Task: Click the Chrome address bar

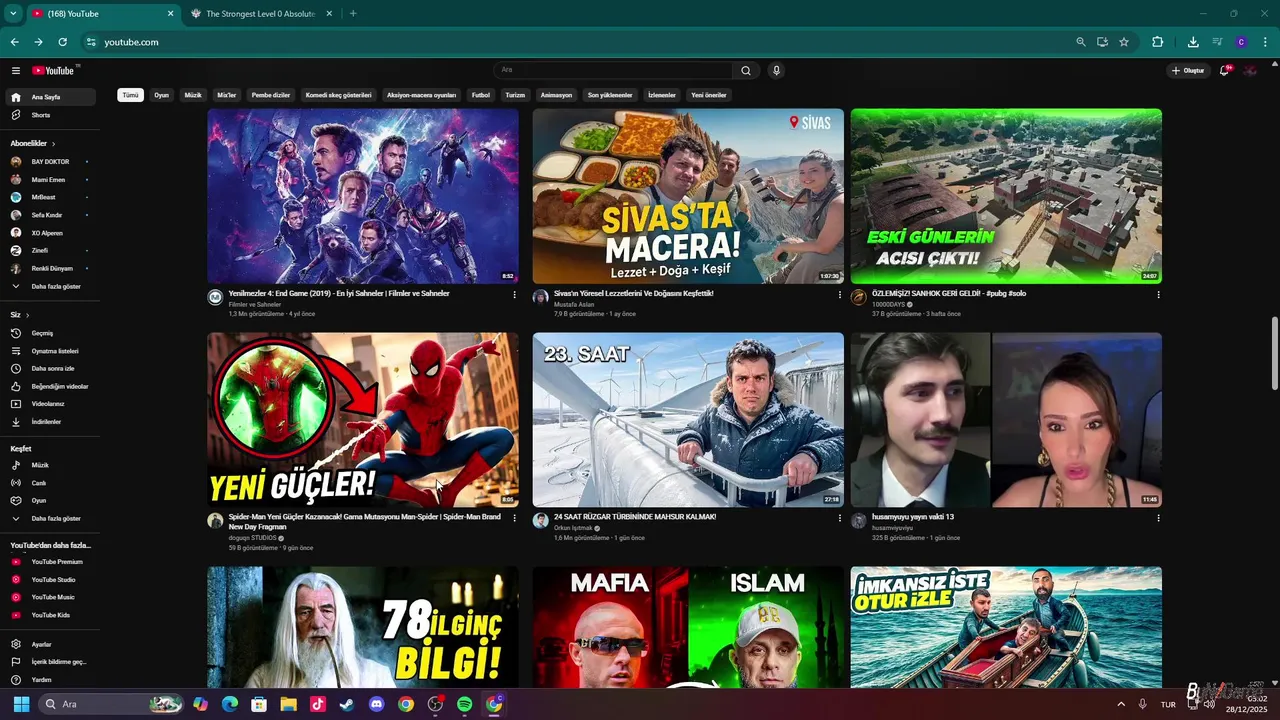Action: [x=580, y=42]
